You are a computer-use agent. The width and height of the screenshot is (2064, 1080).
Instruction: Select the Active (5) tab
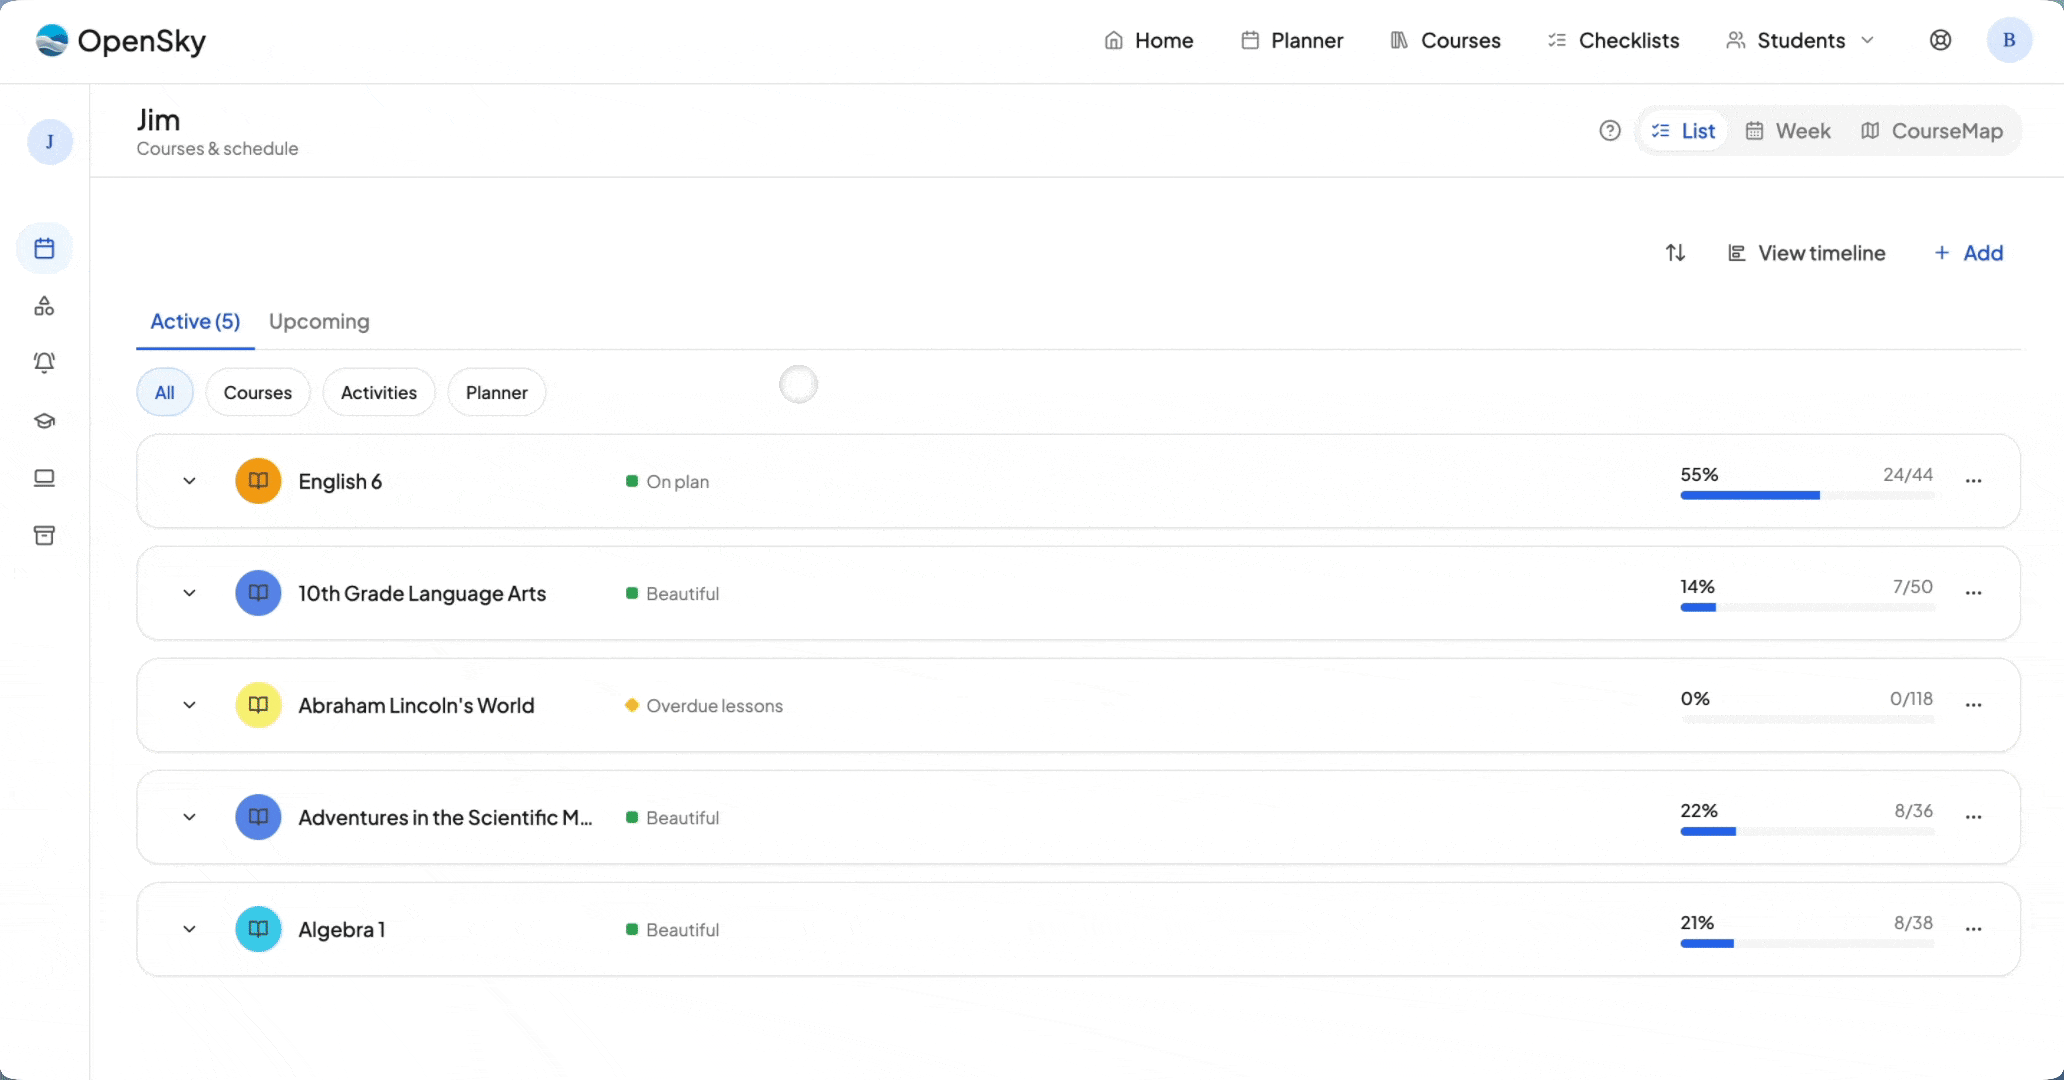(x=195, y=322)
